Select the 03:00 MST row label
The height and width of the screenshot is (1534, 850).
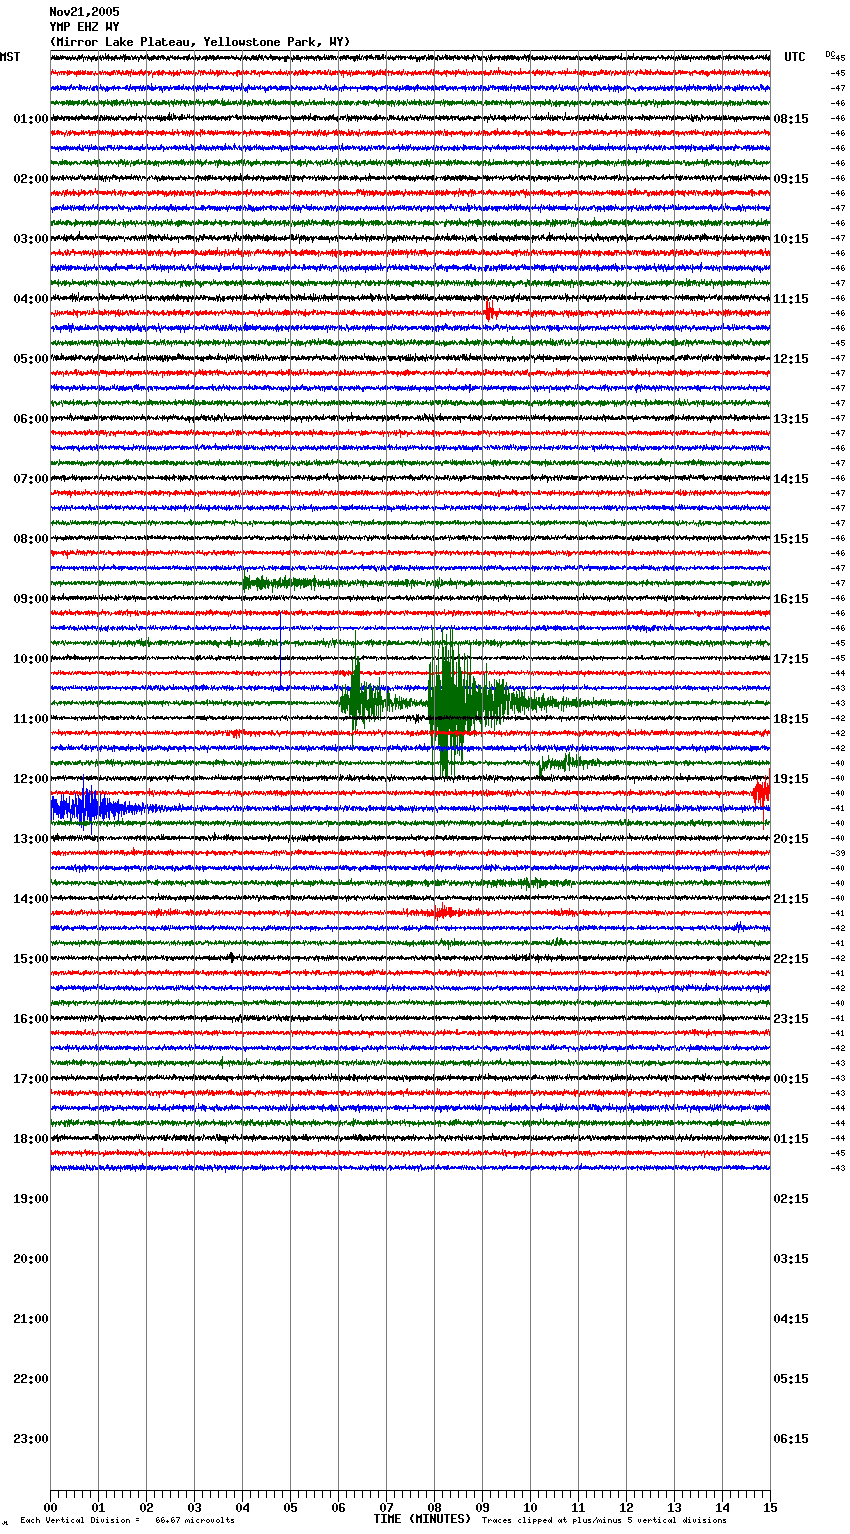tap(31, 239)
